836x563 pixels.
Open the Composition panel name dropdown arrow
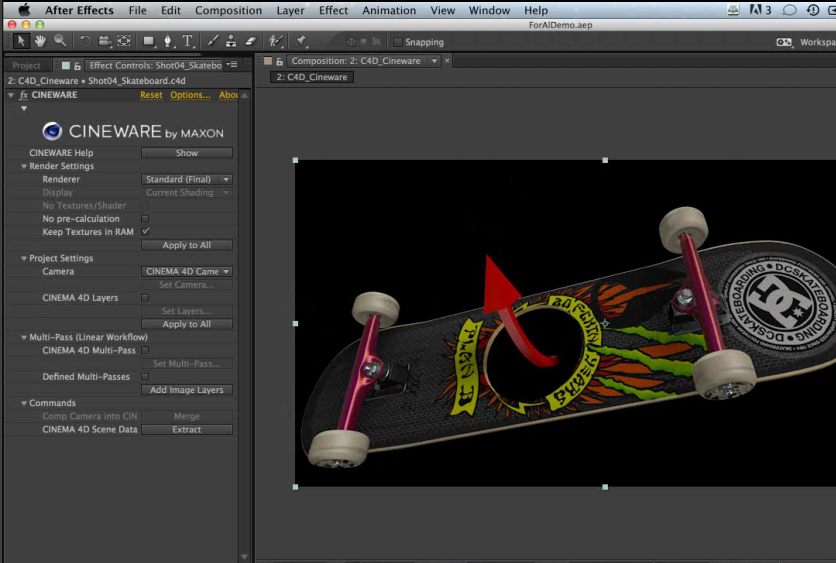[435, 61]
